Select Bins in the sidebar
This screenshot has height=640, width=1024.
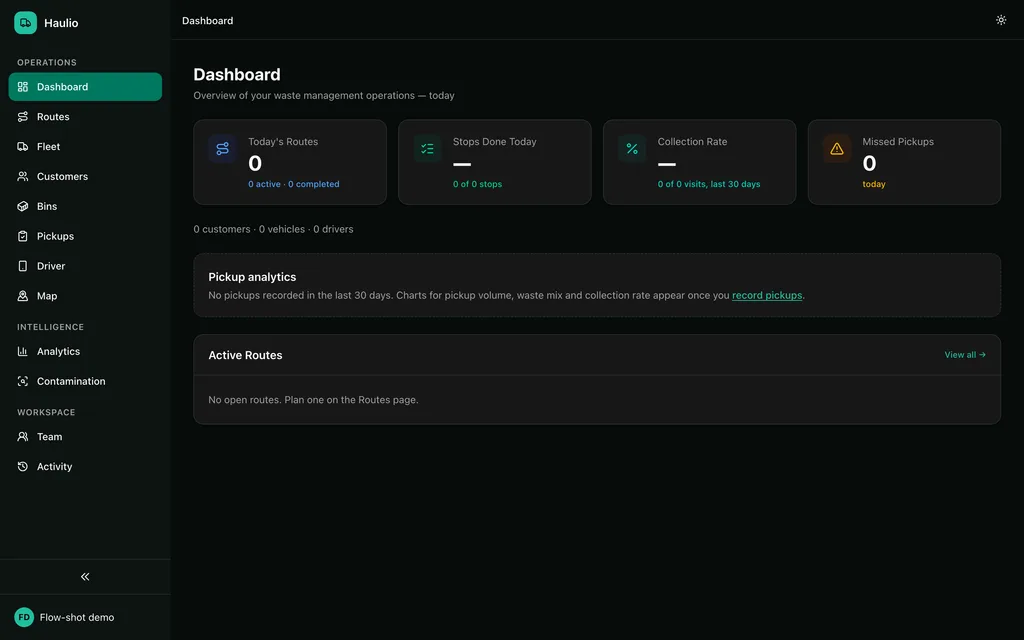click(85, 206)
